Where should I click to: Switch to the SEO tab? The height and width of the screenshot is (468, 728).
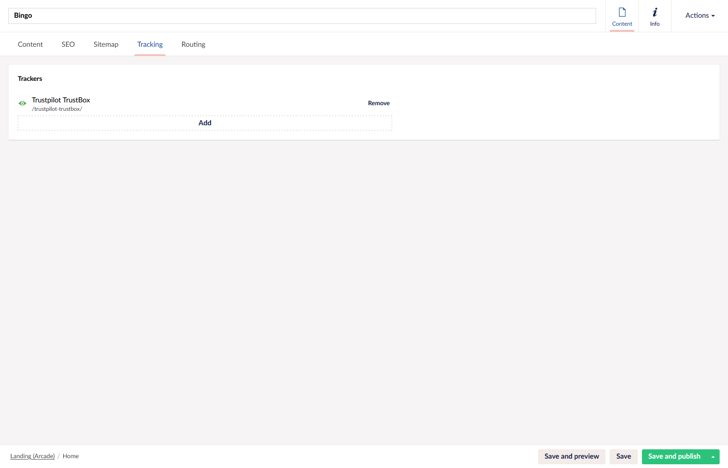[68, 45]
